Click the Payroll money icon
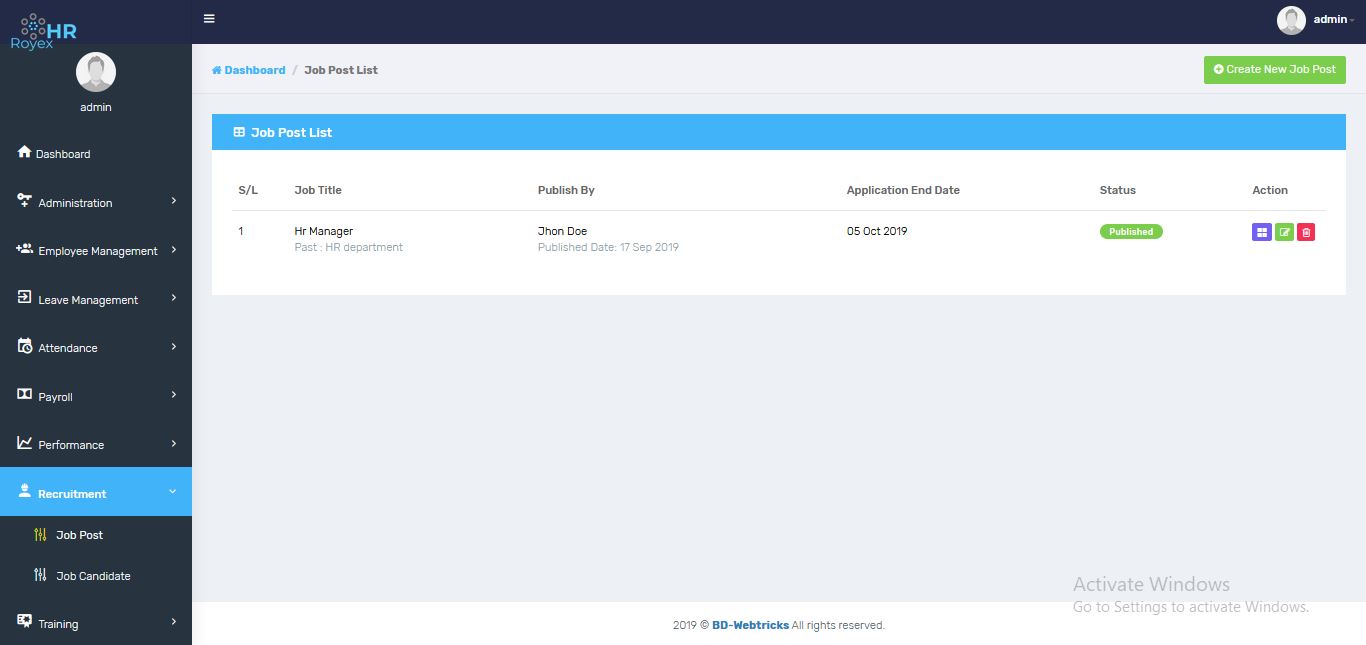1366x645 pixels. tap(25, 395)
